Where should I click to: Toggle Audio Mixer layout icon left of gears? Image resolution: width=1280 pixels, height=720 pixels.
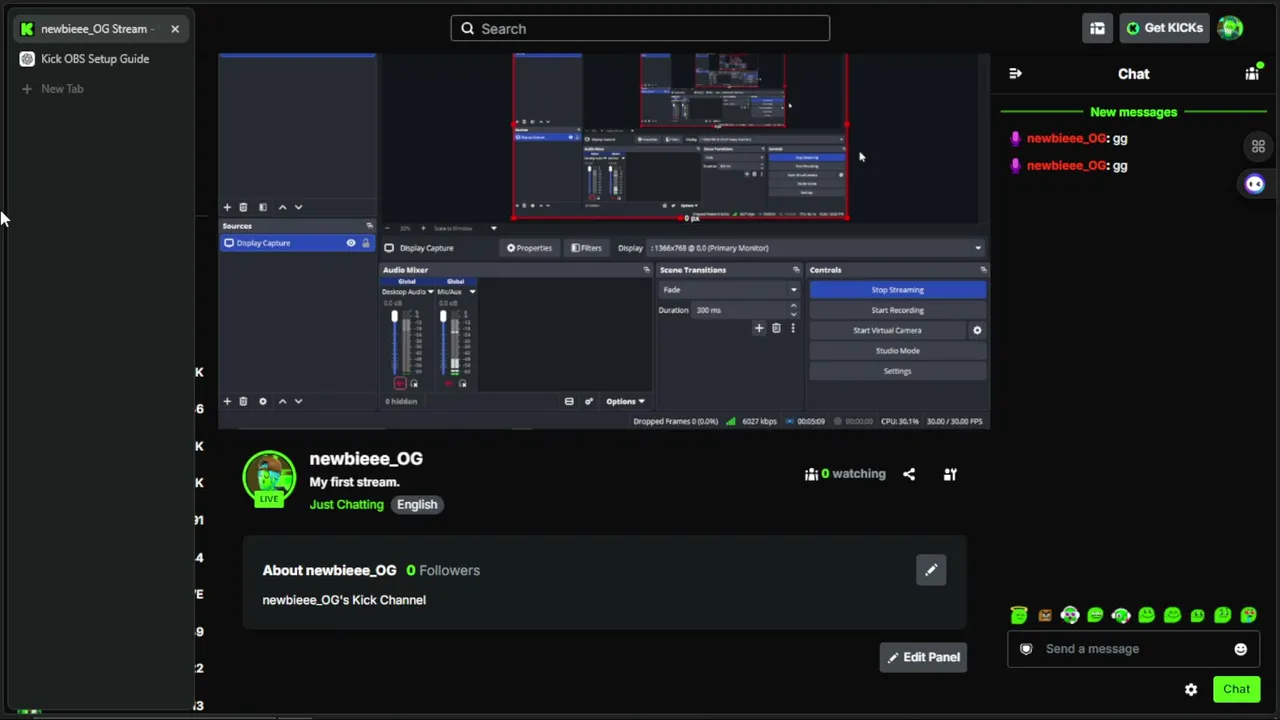click(569, 401)
